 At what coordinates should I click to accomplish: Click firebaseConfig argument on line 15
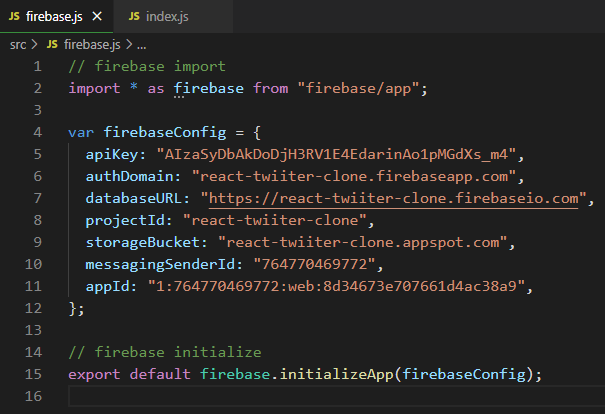pyautogui.click(x=464, y=374)
